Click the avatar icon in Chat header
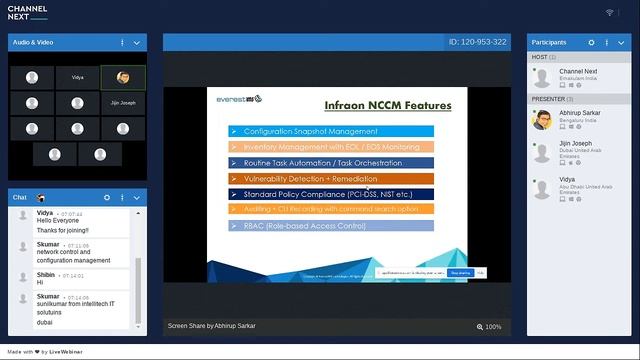Image resolution: width=640 pixels, height=360 pixels. click(x=40, y=198)
